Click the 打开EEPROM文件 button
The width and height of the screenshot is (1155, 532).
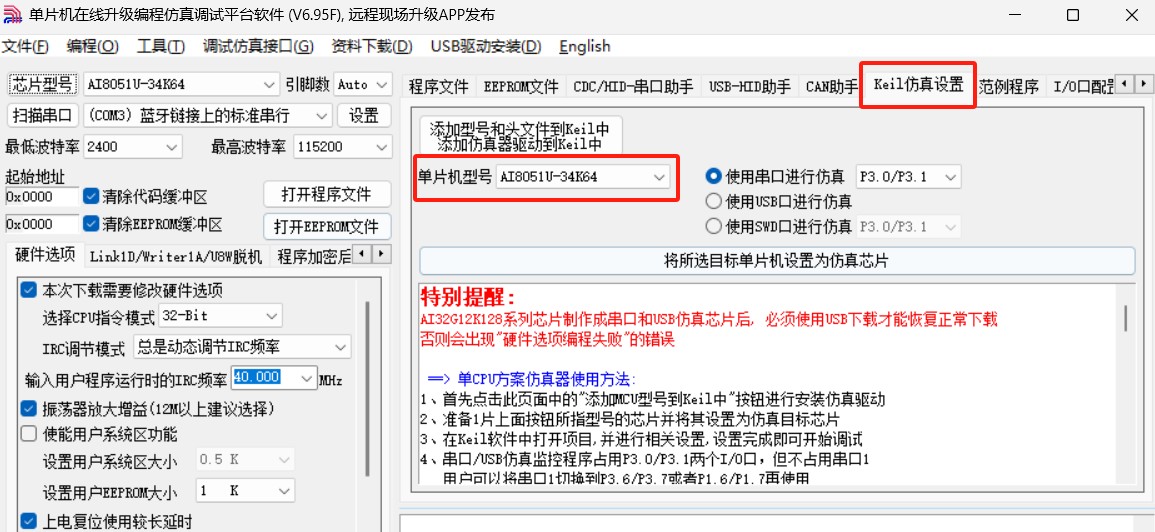tap(326, 225)
